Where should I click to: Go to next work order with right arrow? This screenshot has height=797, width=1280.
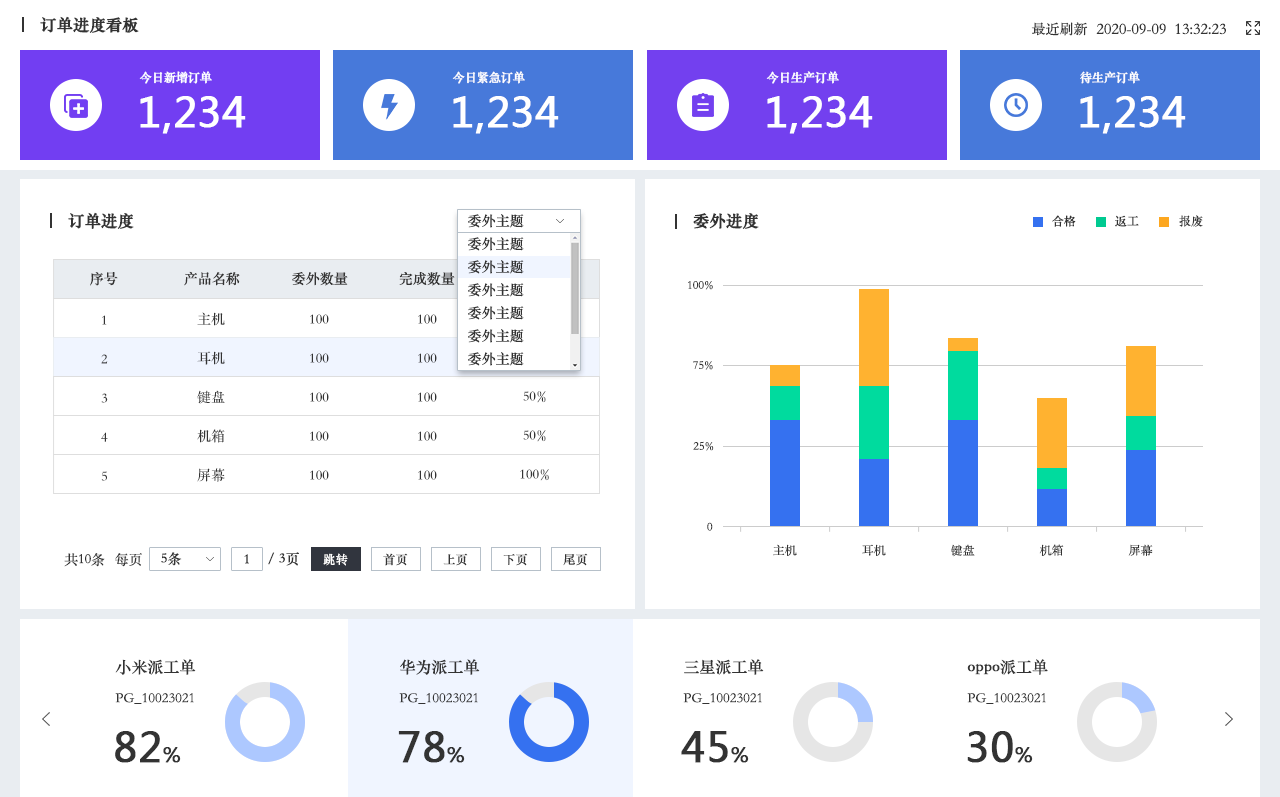coord(1229,719)
